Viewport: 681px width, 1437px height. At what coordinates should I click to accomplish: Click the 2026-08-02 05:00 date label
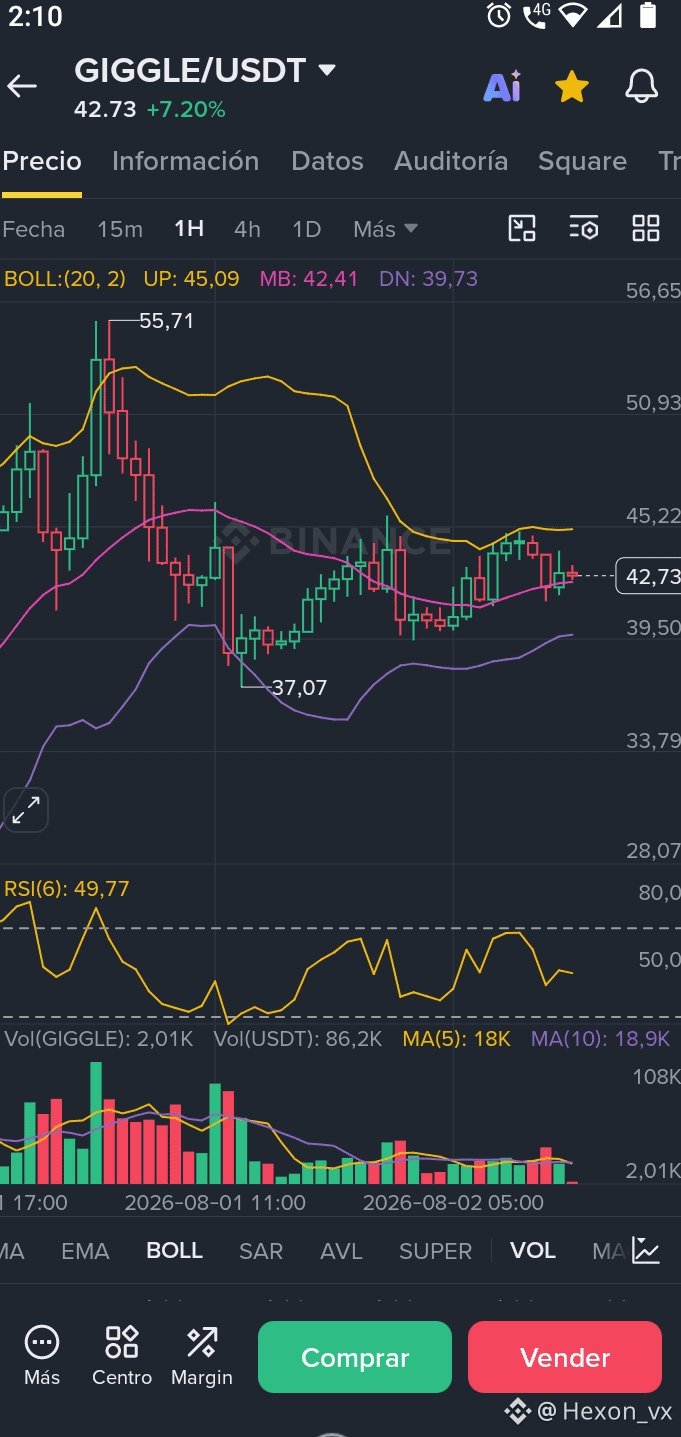[x=453, y=1202]
